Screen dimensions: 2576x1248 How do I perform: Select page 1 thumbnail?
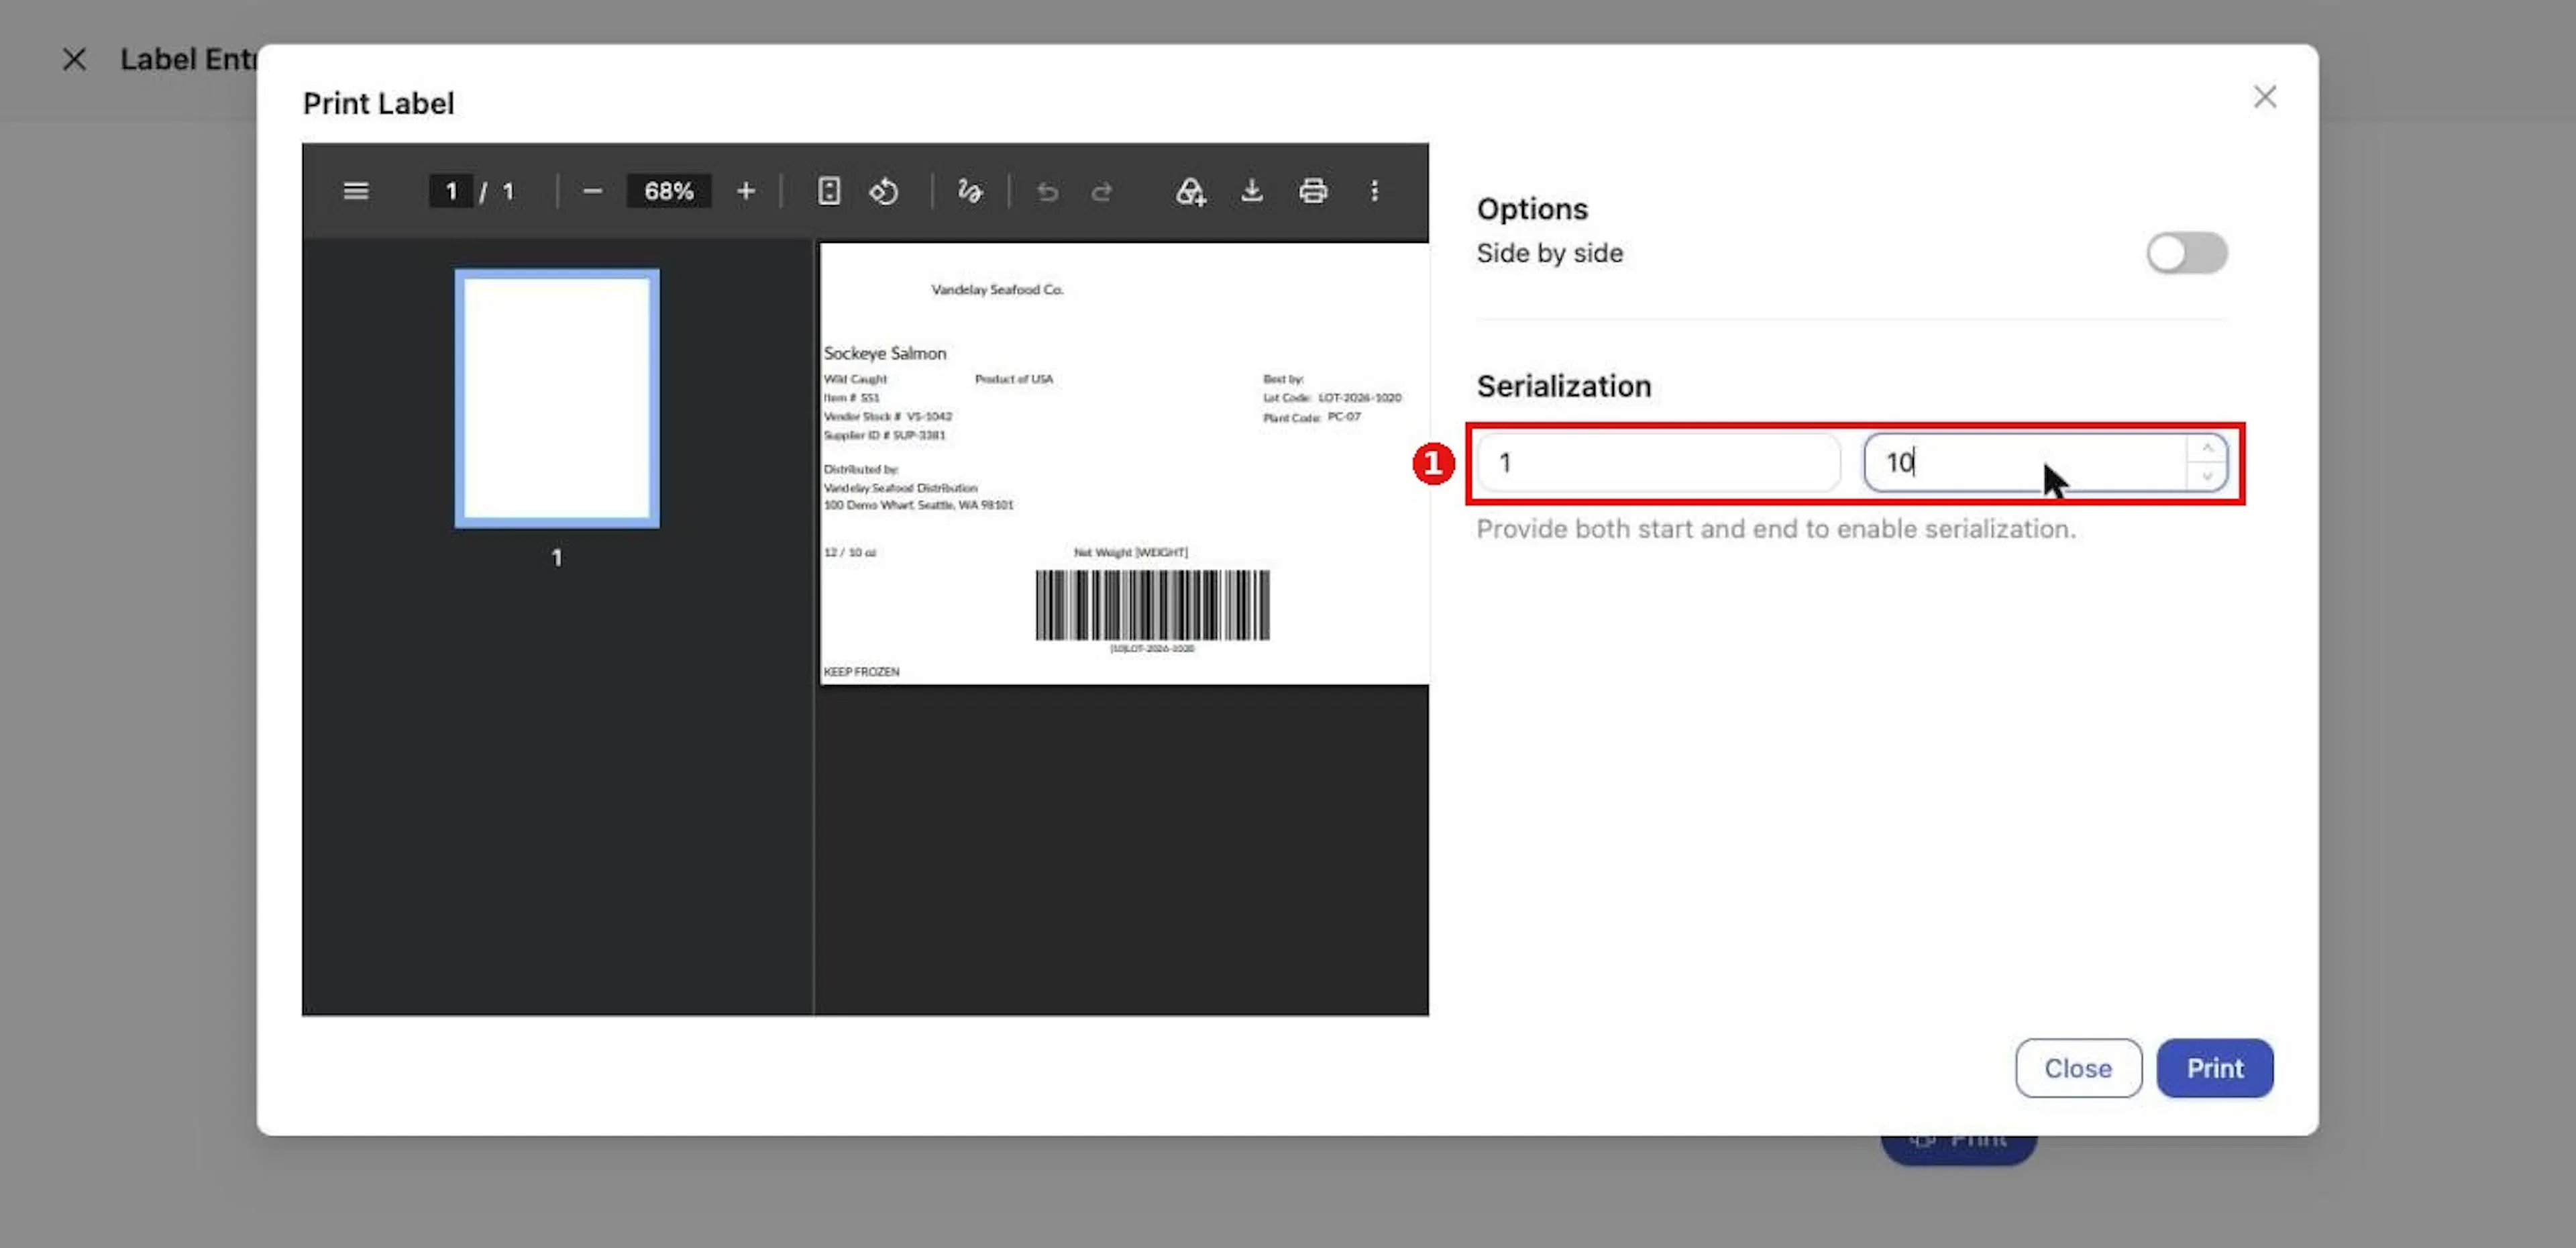coord(557,398)
